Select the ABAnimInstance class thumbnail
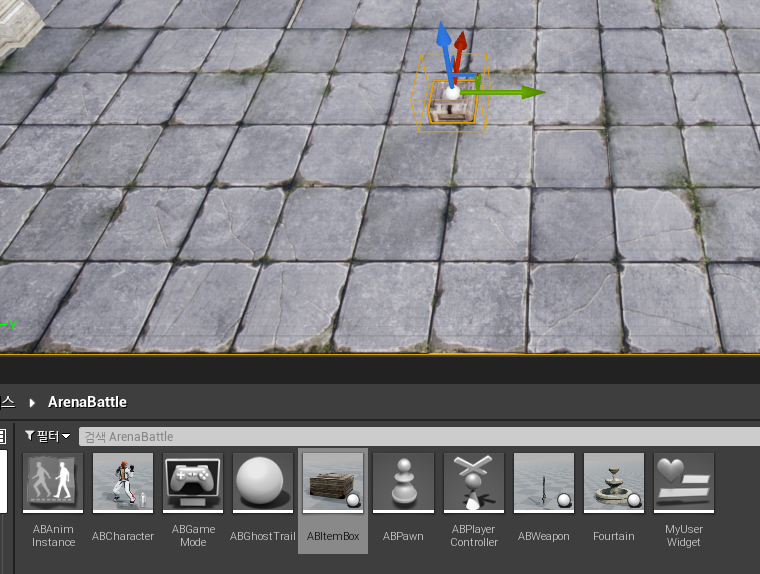This screenshot has width=760, height=574. tap(53, 482)
